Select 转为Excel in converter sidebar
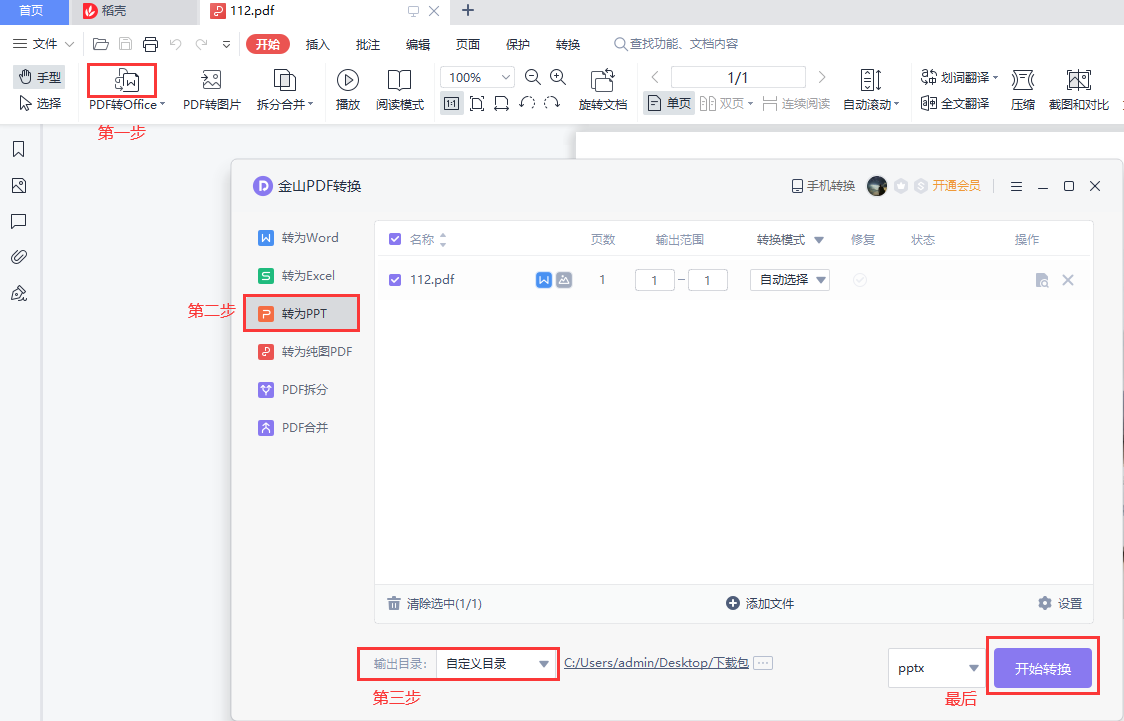Screen dimensions: 1124x721 coord(299,275)
